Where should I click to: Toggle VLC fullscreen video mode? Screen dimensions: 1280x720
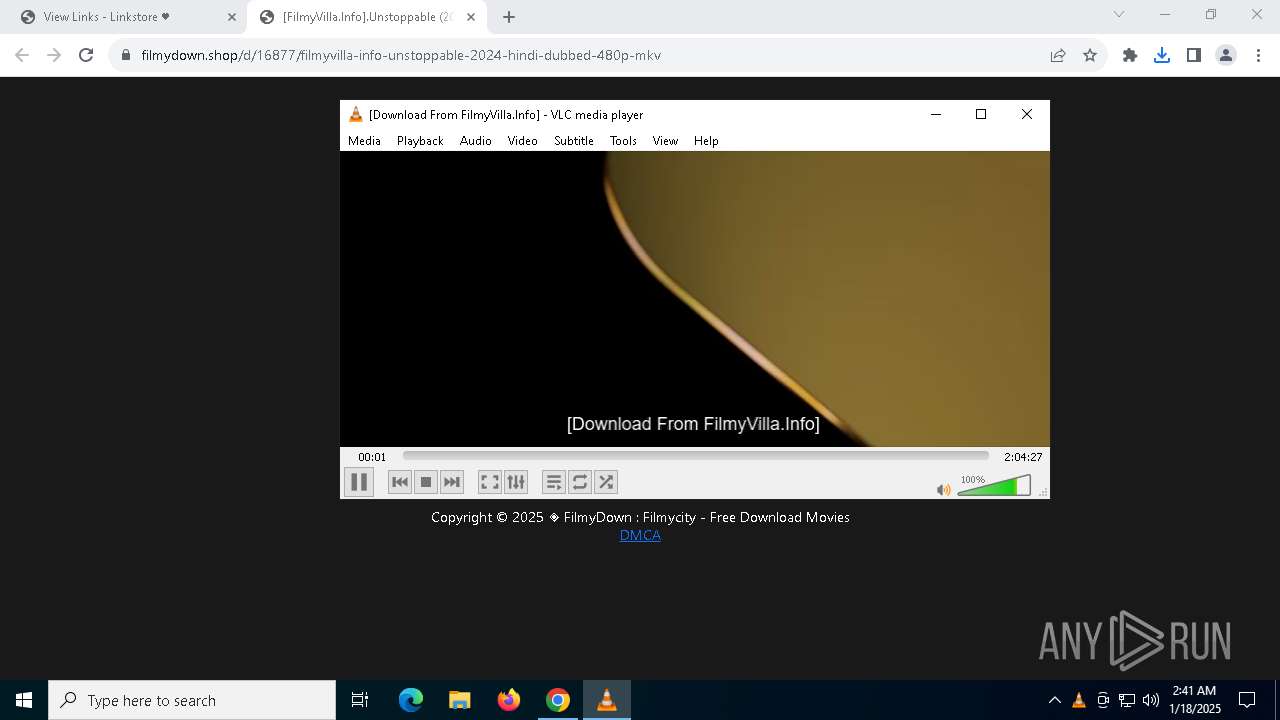click(490, 482)
